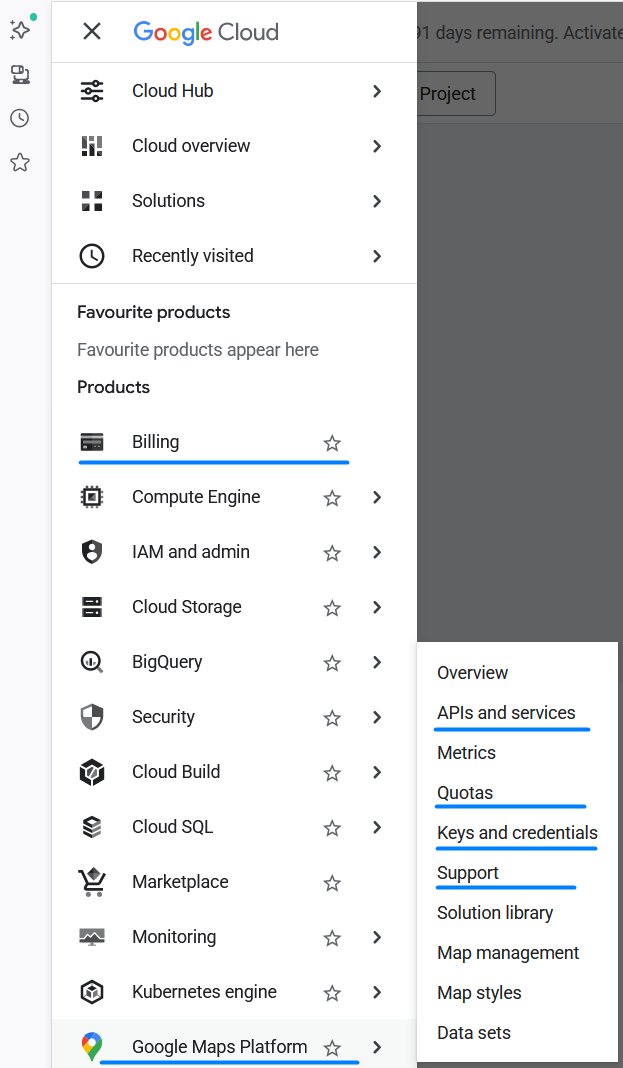Toggle the favourite star for Cloud SQL
The height and width of the screenshot is (1068, 623).
332,827
